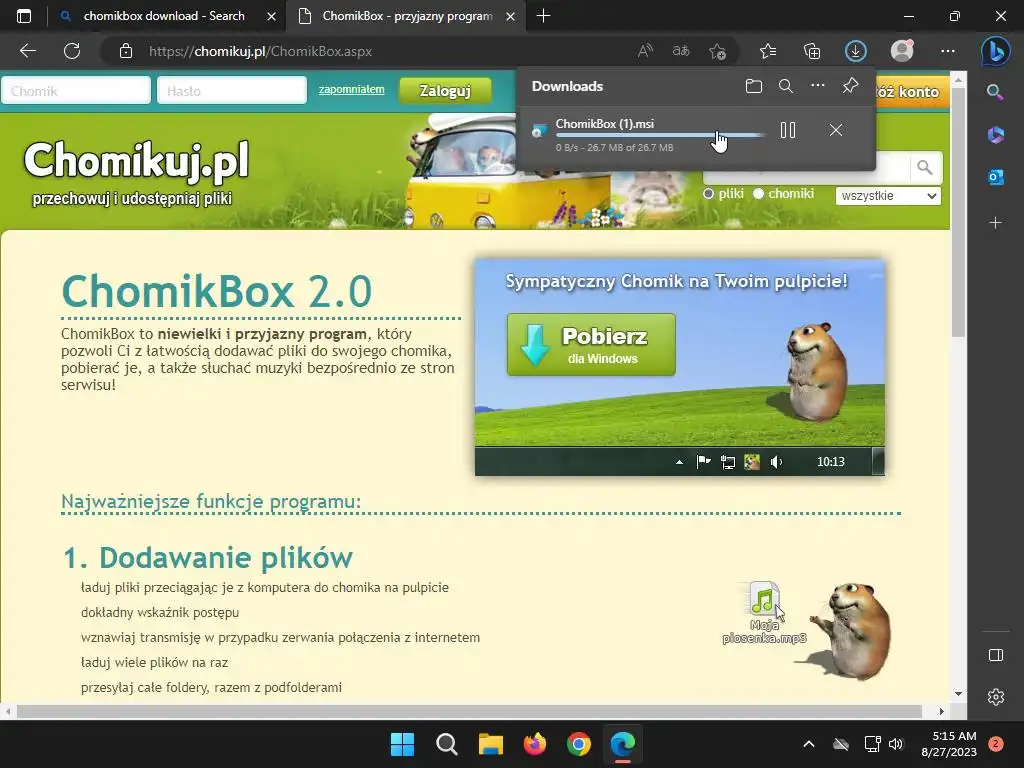This screenshot has height=768, width=1024.
Task: Open tab actions menu icon
Action: click(24, 16)
